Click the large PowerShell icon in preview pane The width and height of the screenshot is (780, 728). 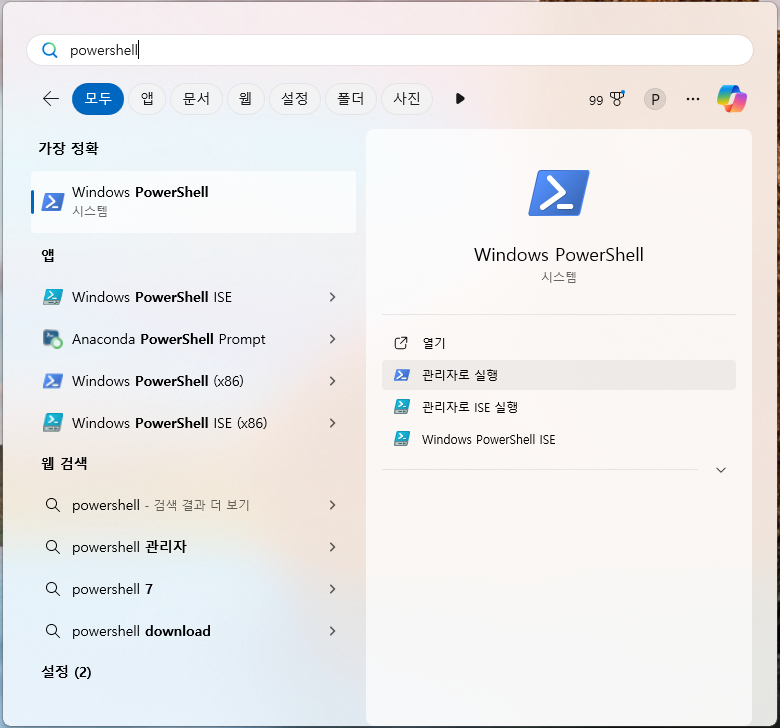[559, 193]
